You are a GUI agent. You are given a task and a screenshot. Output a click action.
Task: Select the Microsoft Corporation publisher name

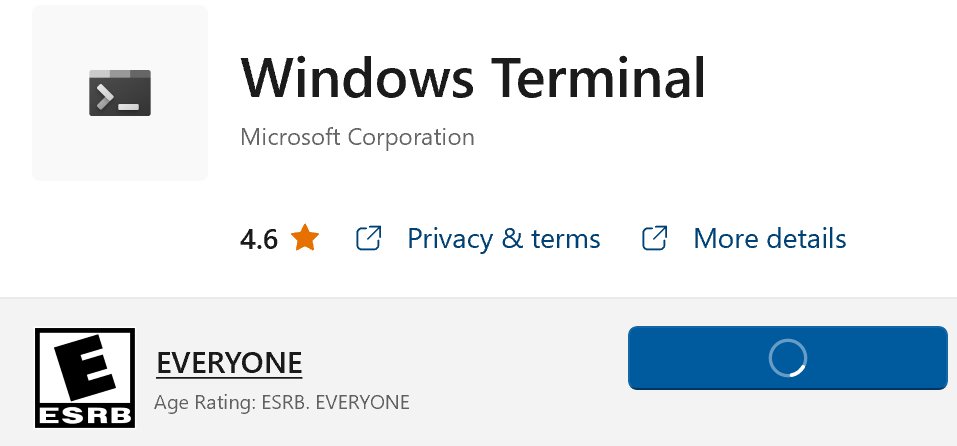(357, 136)
